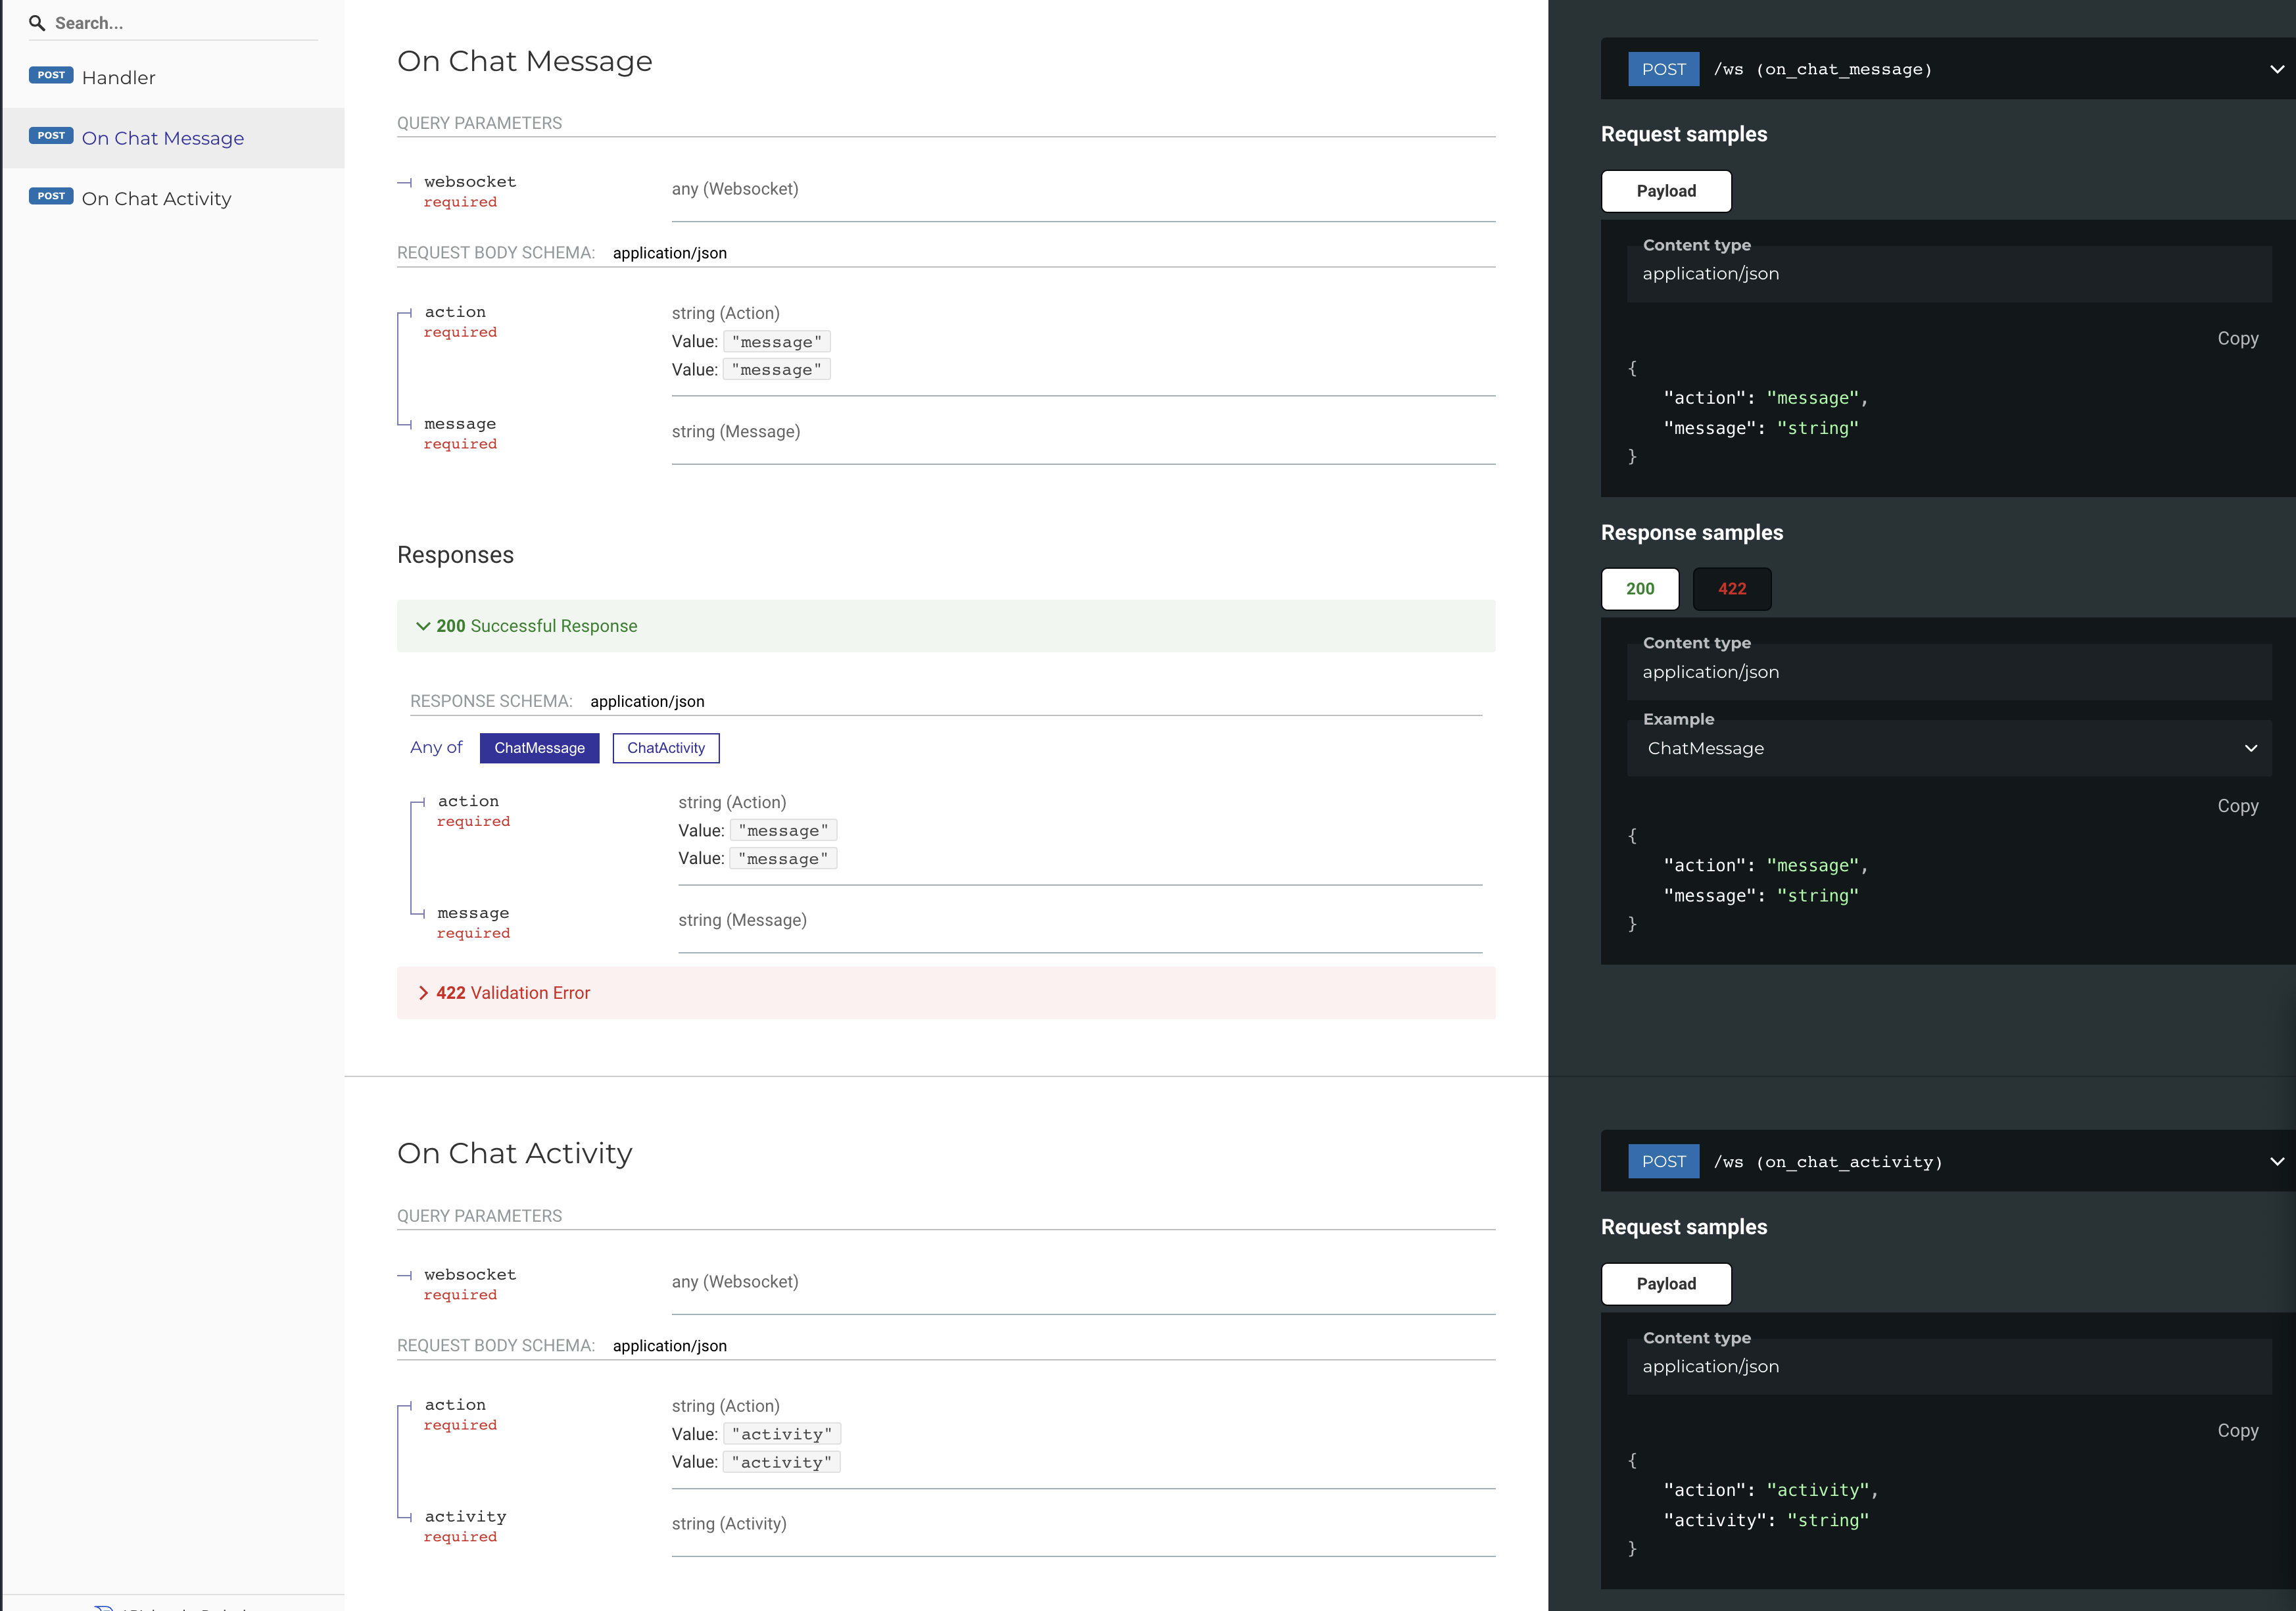The image size is (2296, 1611).
Task: Click the search magnifier icon
Action: click(38, 22)
